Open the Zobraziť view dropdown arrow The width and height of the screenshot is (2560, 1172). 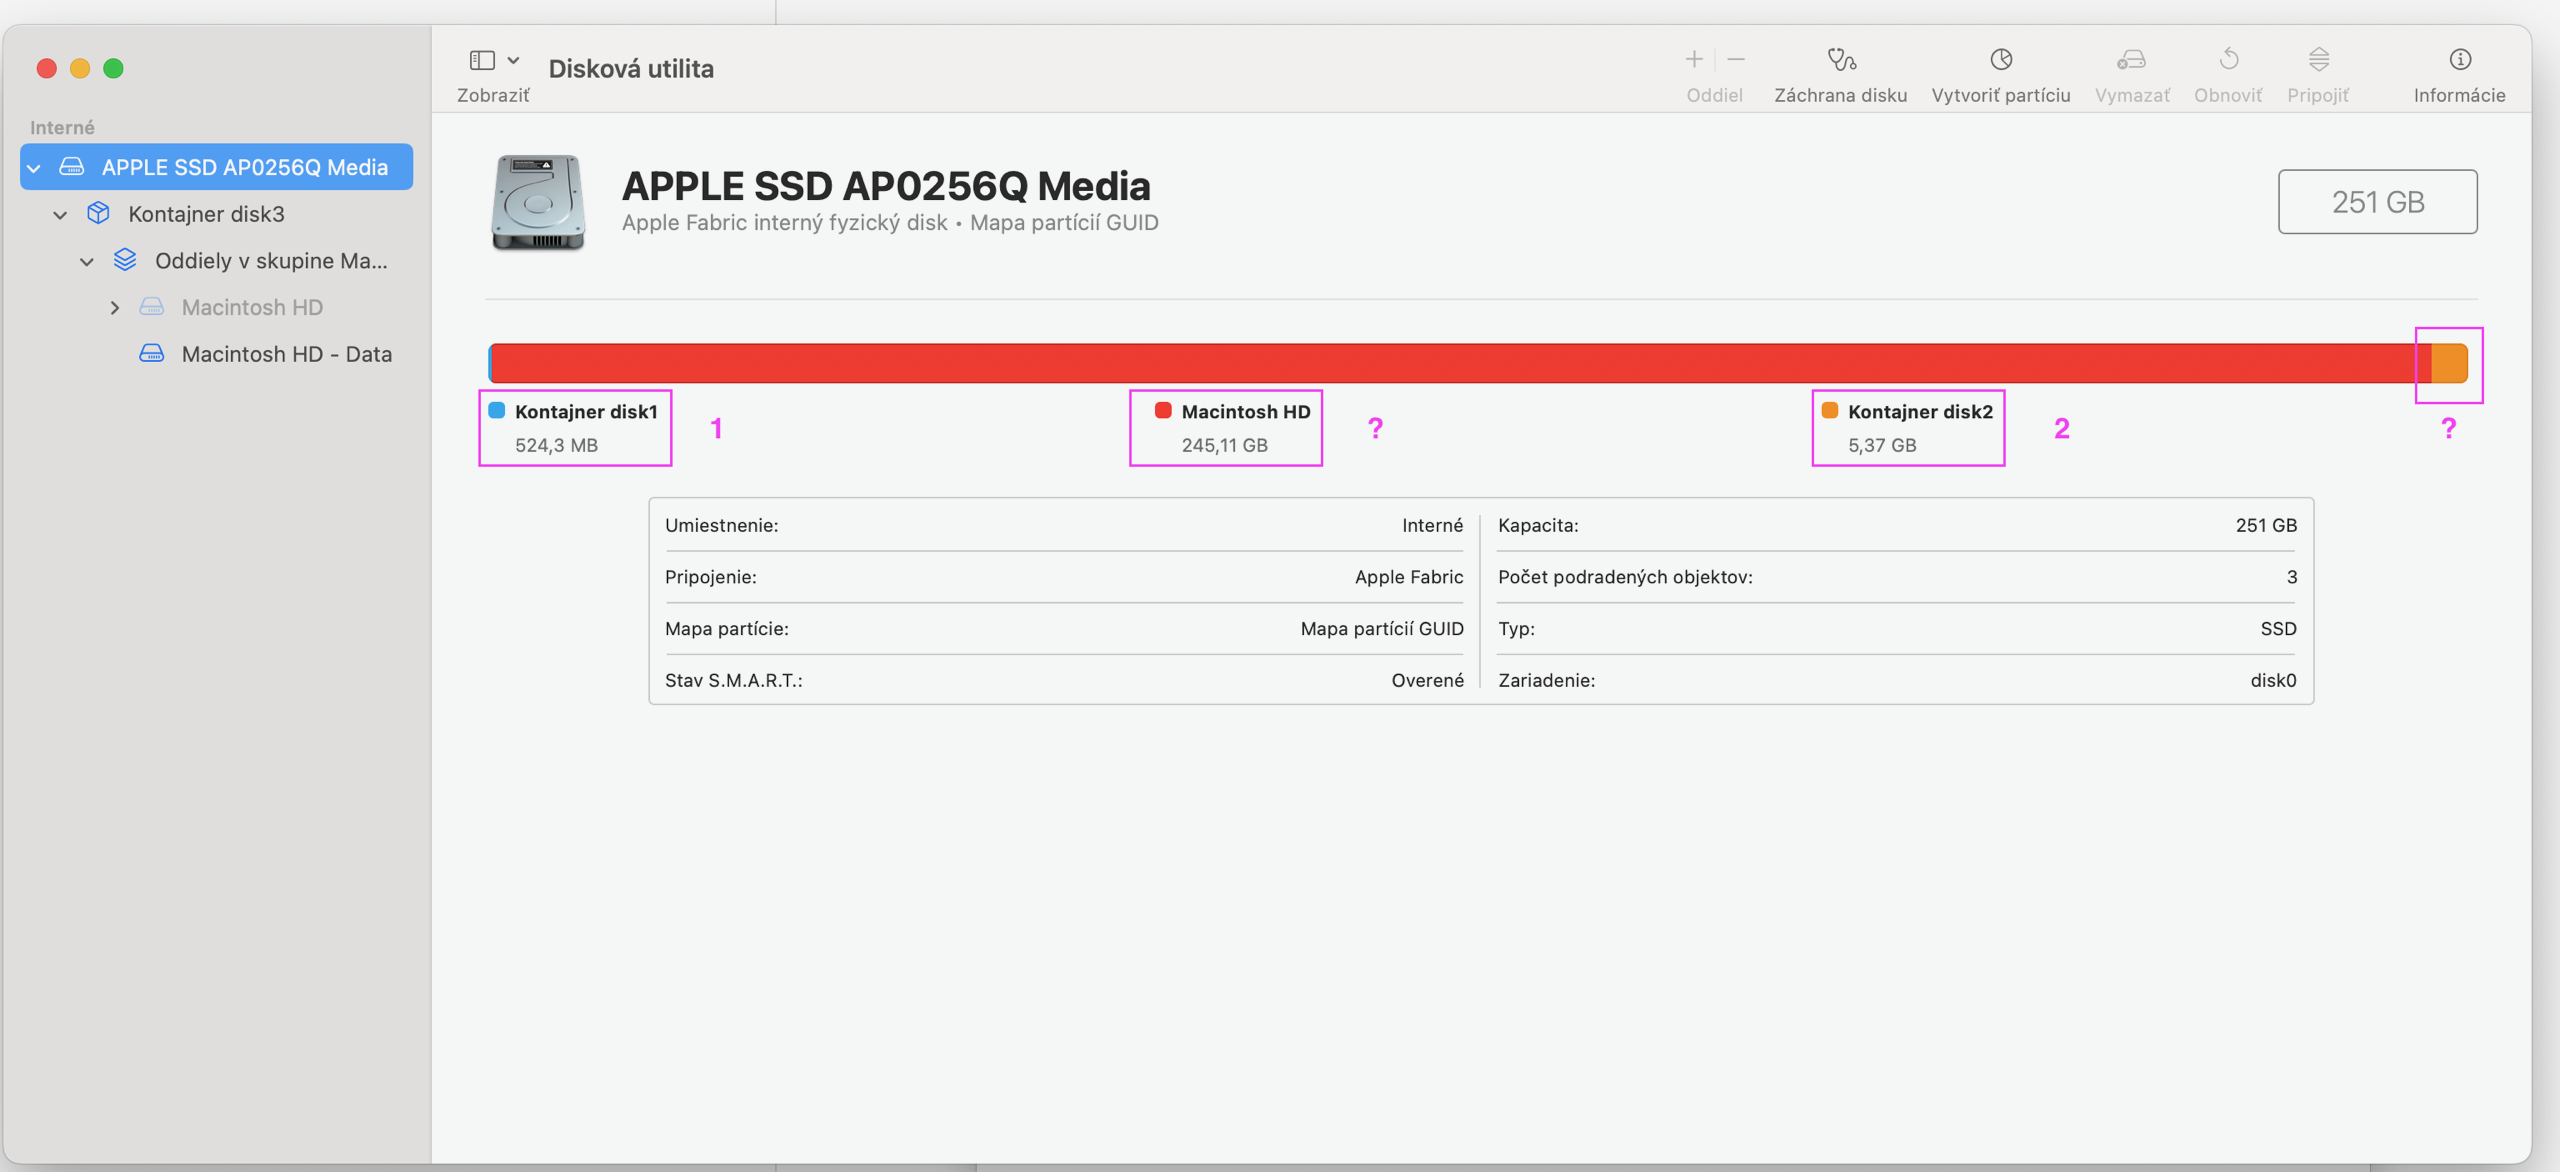tap(514, 60)
